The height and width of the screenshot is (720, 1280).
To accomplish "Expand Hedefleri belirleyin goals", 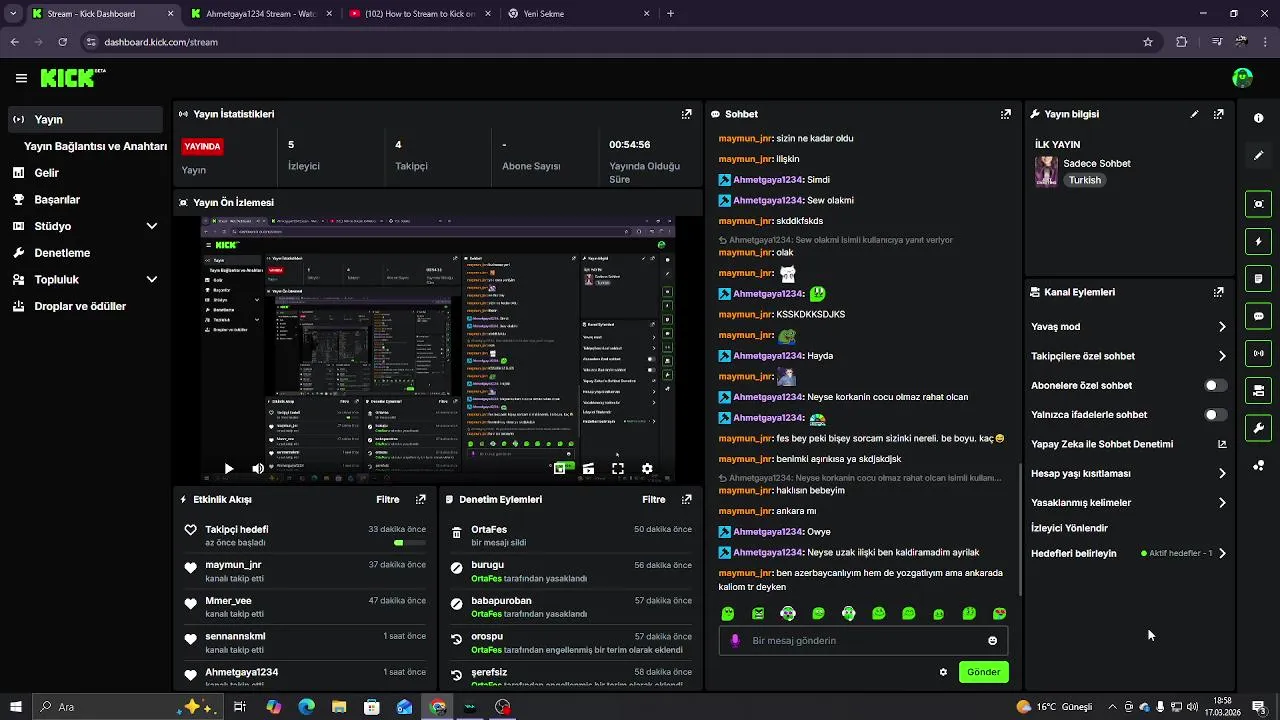I will click(1222, 553).
